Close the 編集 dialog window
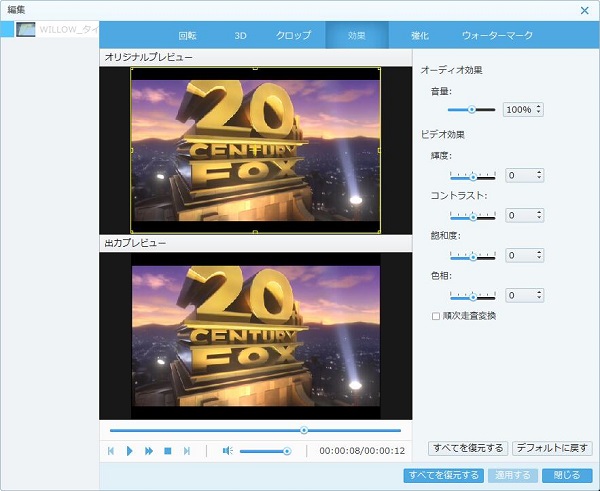This screenshot has width=600, height=491. point(584,10)
